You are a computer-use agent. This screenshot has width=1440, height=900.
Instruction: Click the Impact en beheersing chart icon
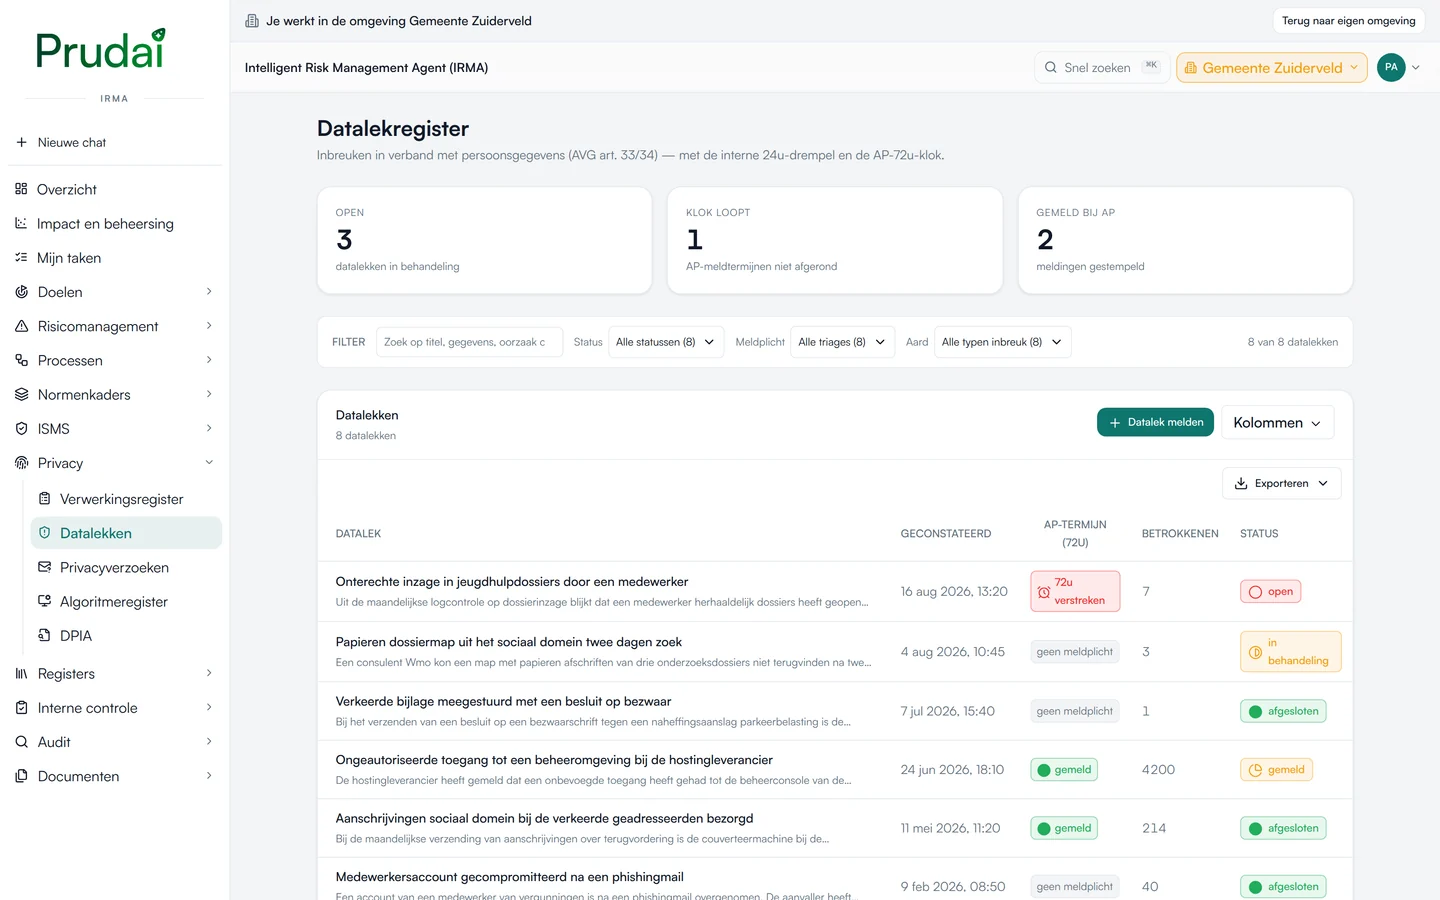[21, 223]
